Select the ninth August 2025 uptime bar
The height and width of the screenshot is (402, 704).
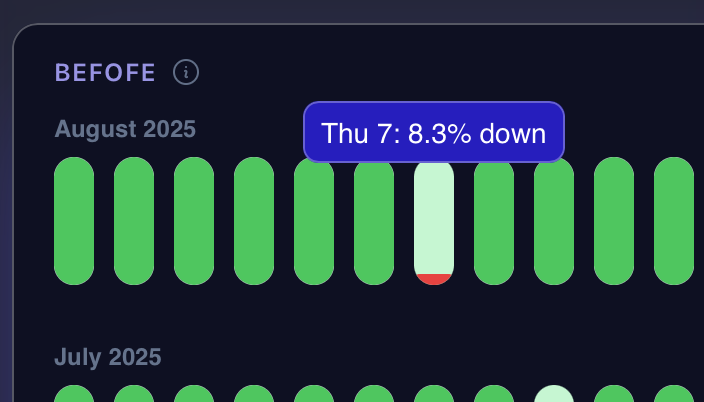[x=554, y=221]
